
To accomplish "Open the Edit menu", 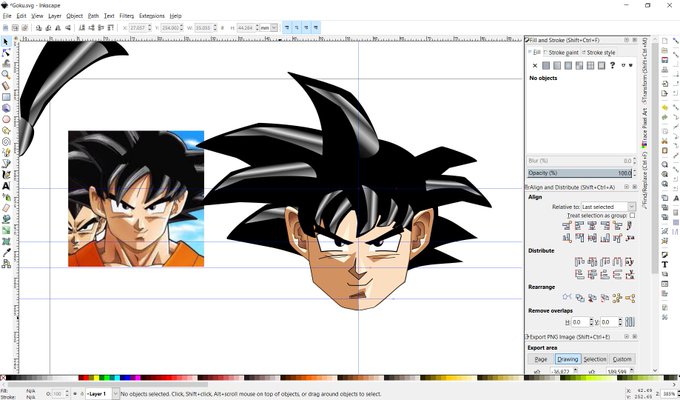I will [21, 16].
